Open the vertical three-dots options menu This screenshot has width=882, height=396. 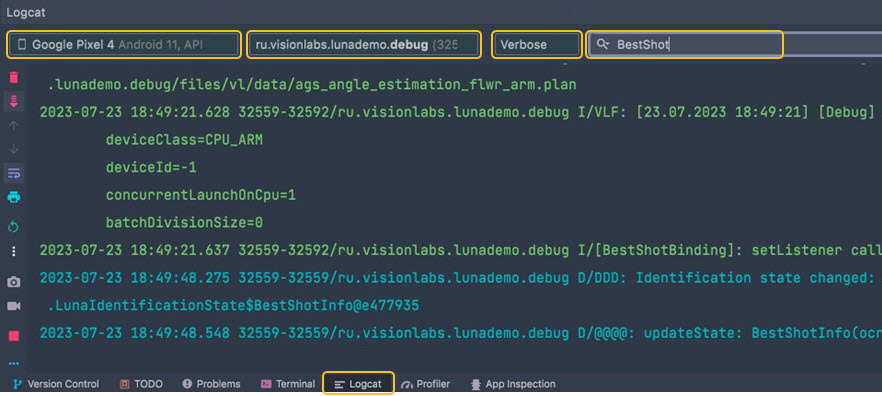pyautogui.click(x=14, y=251)
